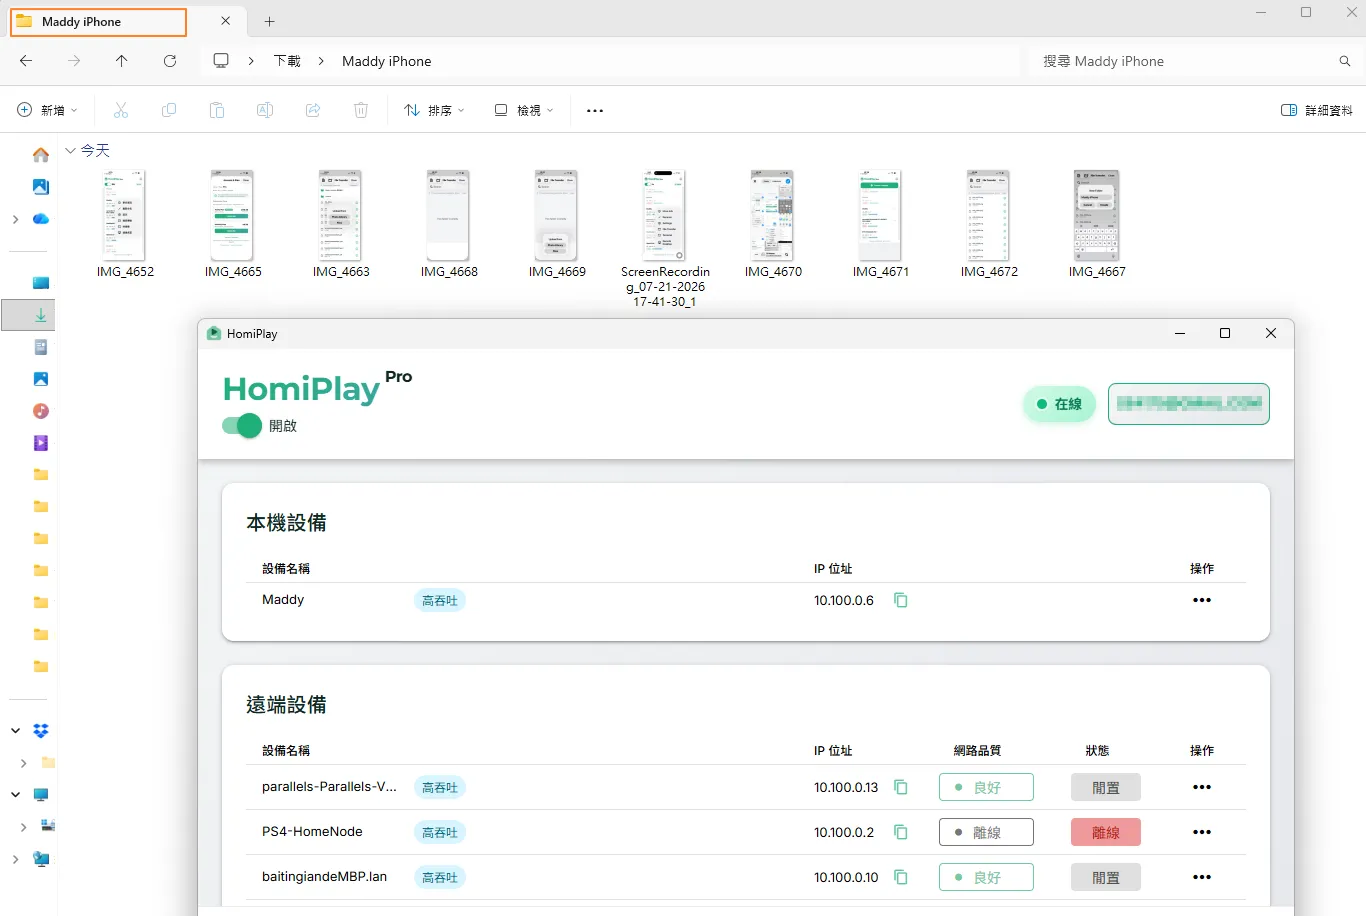Click the Copy icon in Explorer toolbar

[169, 110]
